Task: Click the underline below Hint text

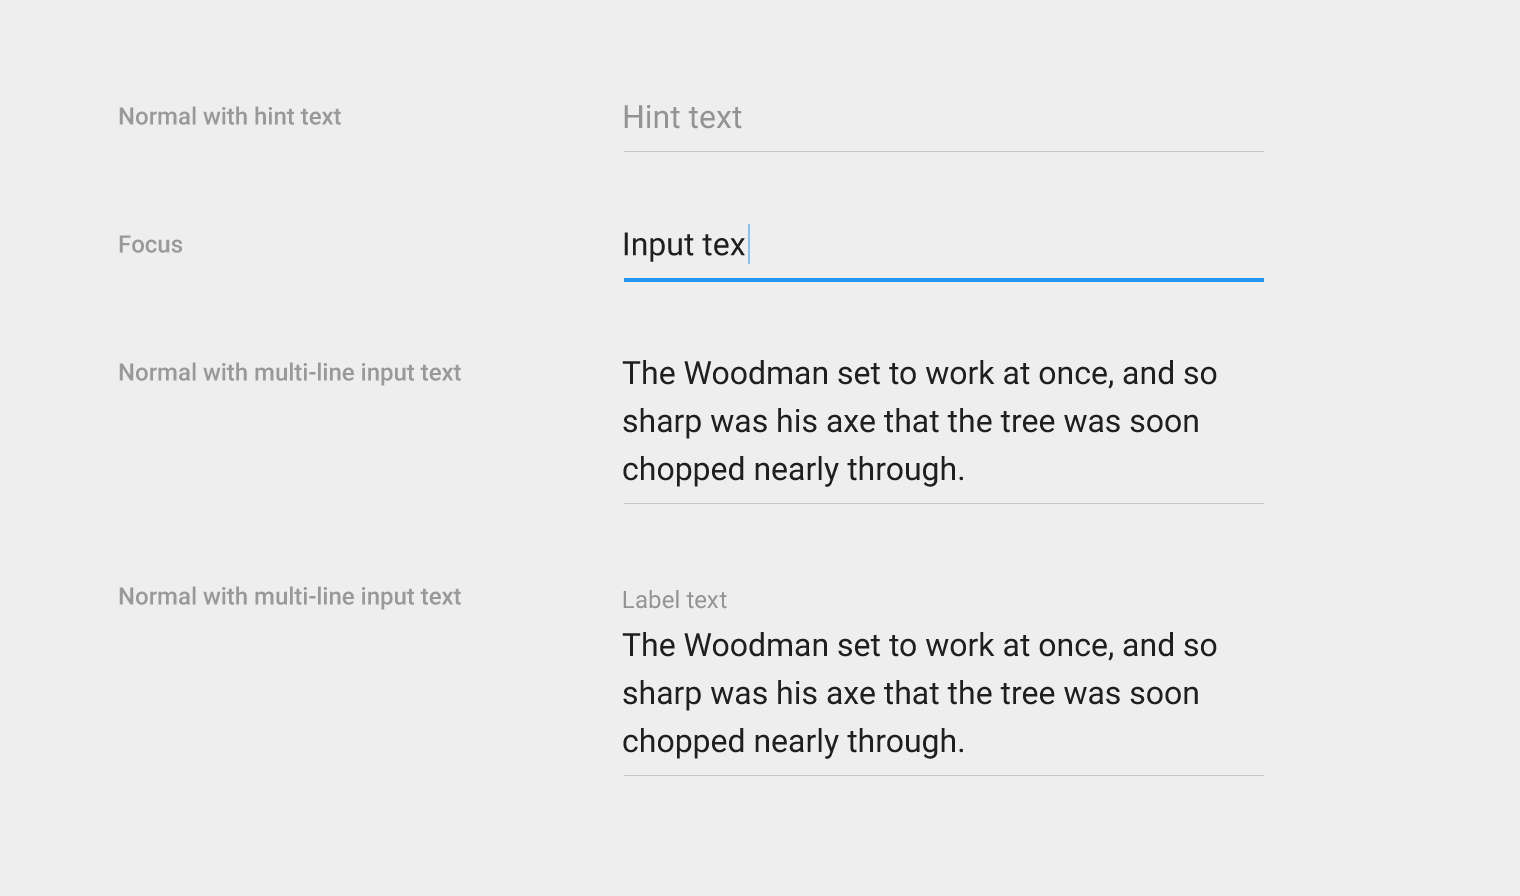Action: [x=942, y=152]
